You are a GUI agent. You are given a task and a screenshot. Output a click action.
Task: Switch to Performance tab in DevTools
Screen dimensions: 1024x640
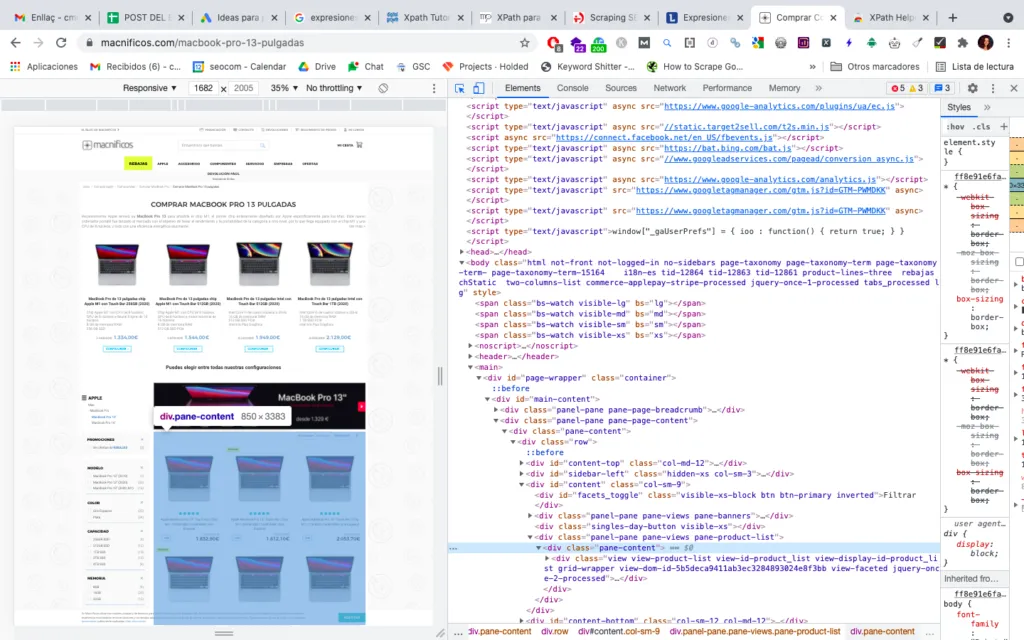[x=727, y=88]
